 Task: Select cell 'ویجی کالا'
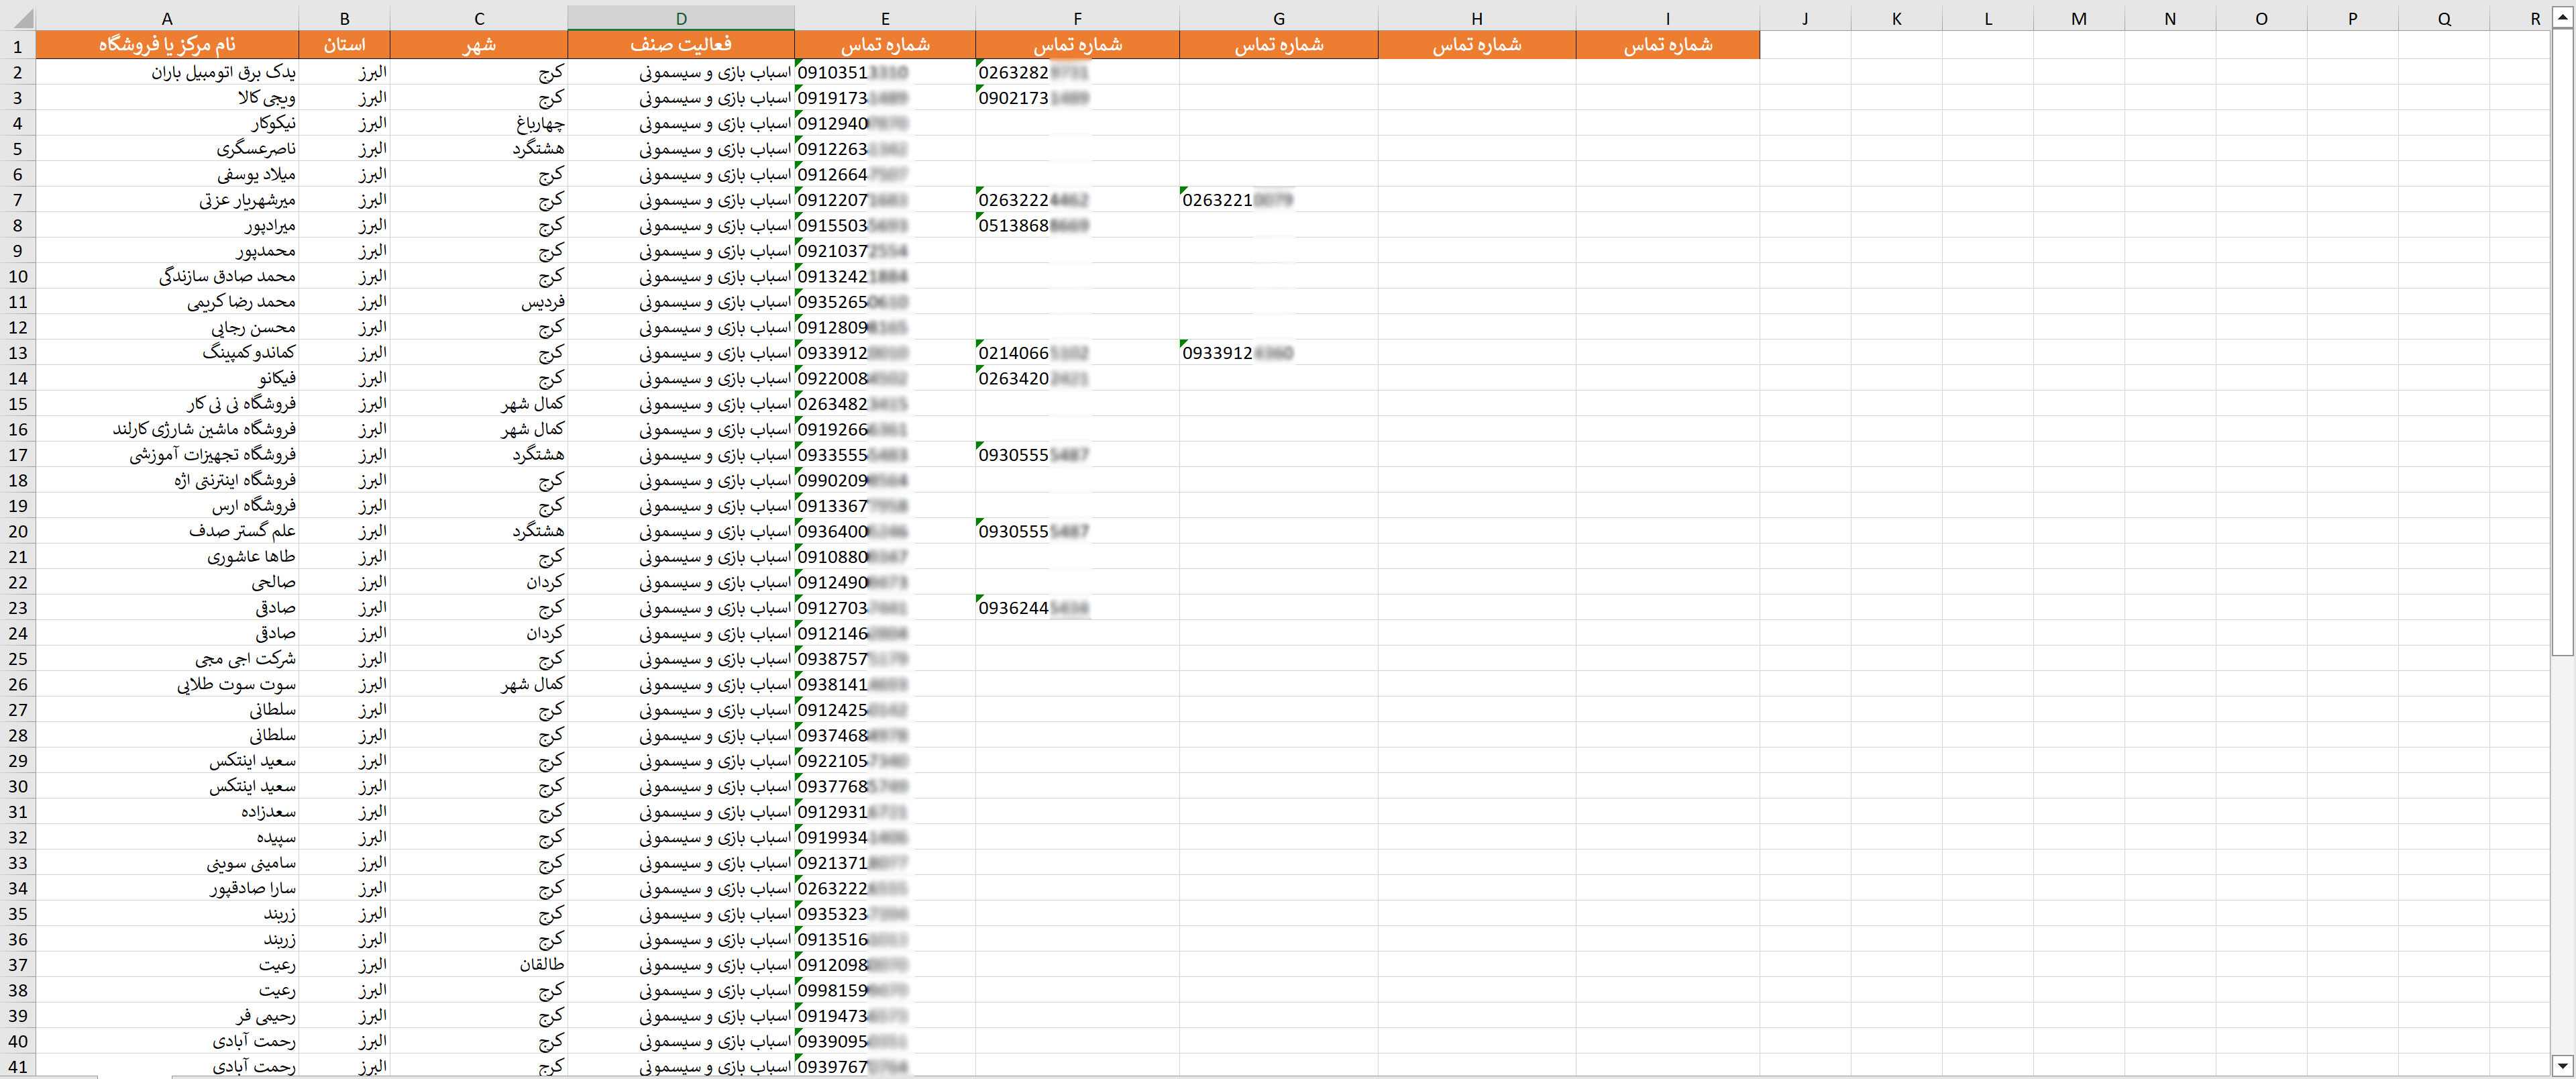167,98
